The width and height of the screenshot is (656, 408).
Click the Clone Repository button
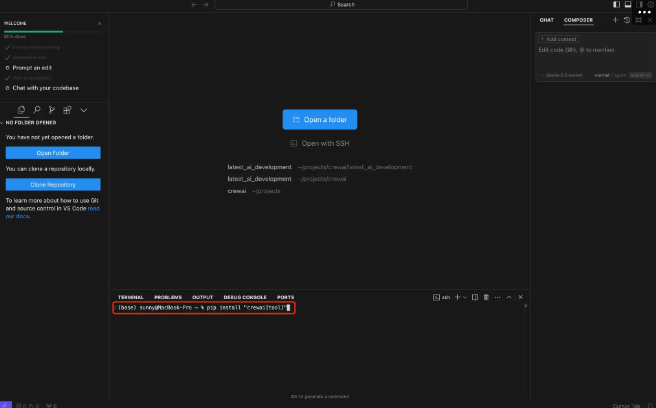pyautogui.click(x=53, y=185)
